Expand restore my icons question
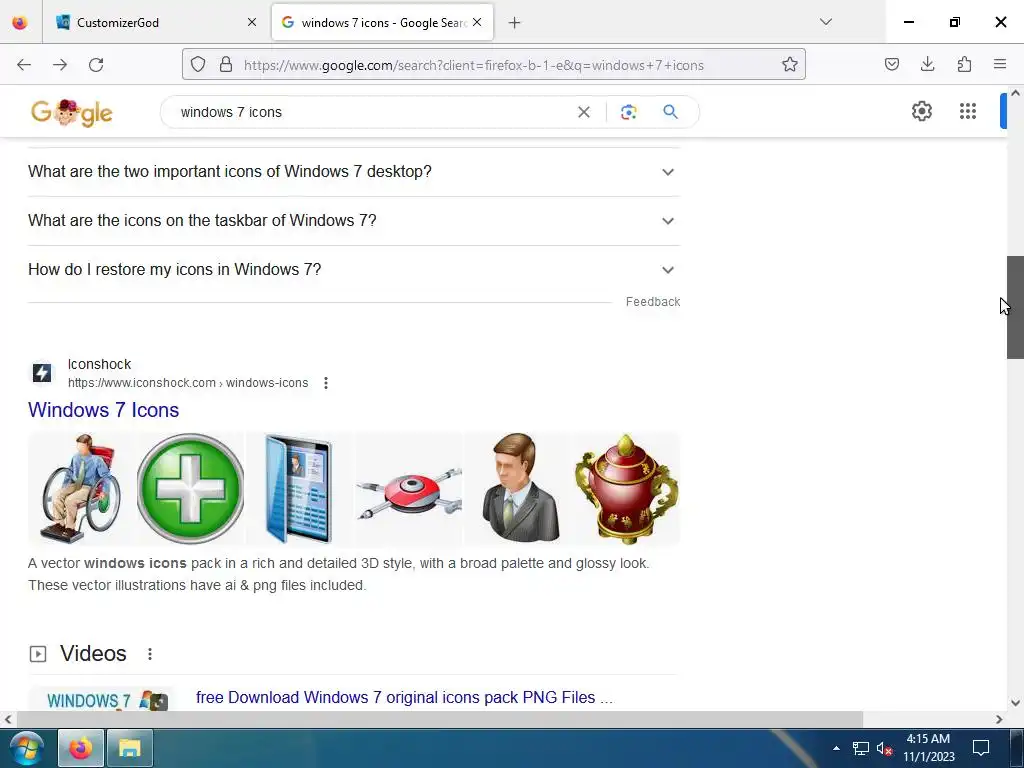 click(354, 270)
